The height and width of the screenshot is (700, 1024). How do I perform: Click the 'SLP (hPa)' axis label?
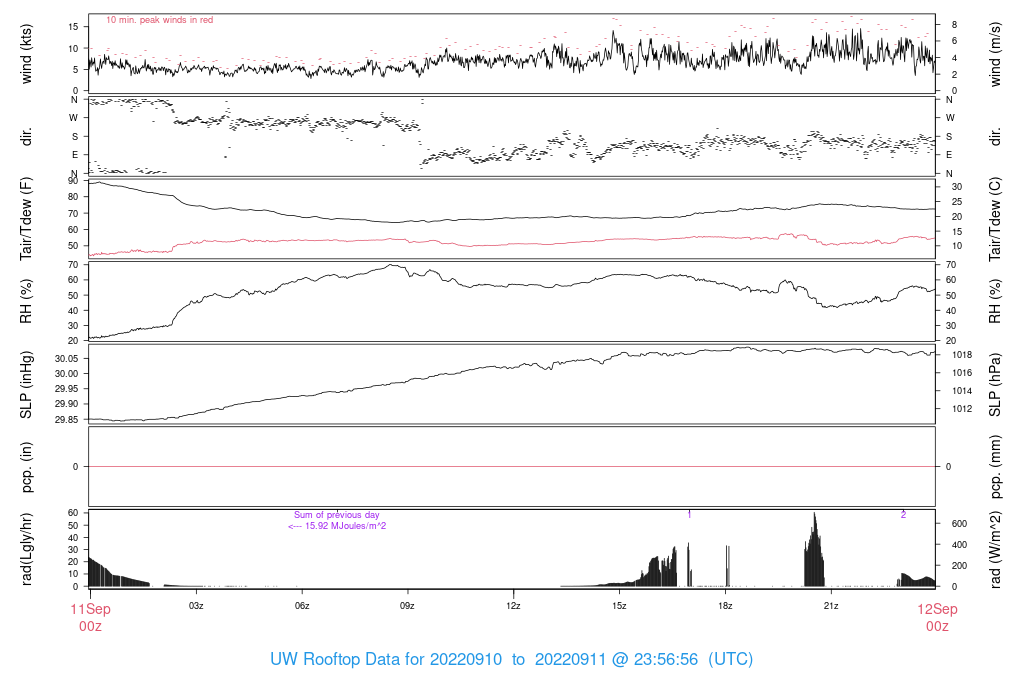(x=995, y=385)
